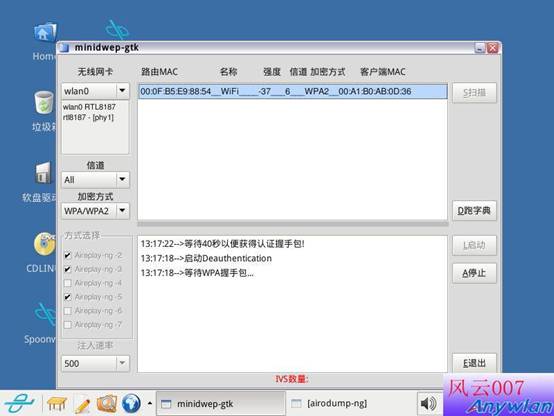Click log line 启动Deauthentication
This screenshot has height=416, width=554.
click(206, 258)
